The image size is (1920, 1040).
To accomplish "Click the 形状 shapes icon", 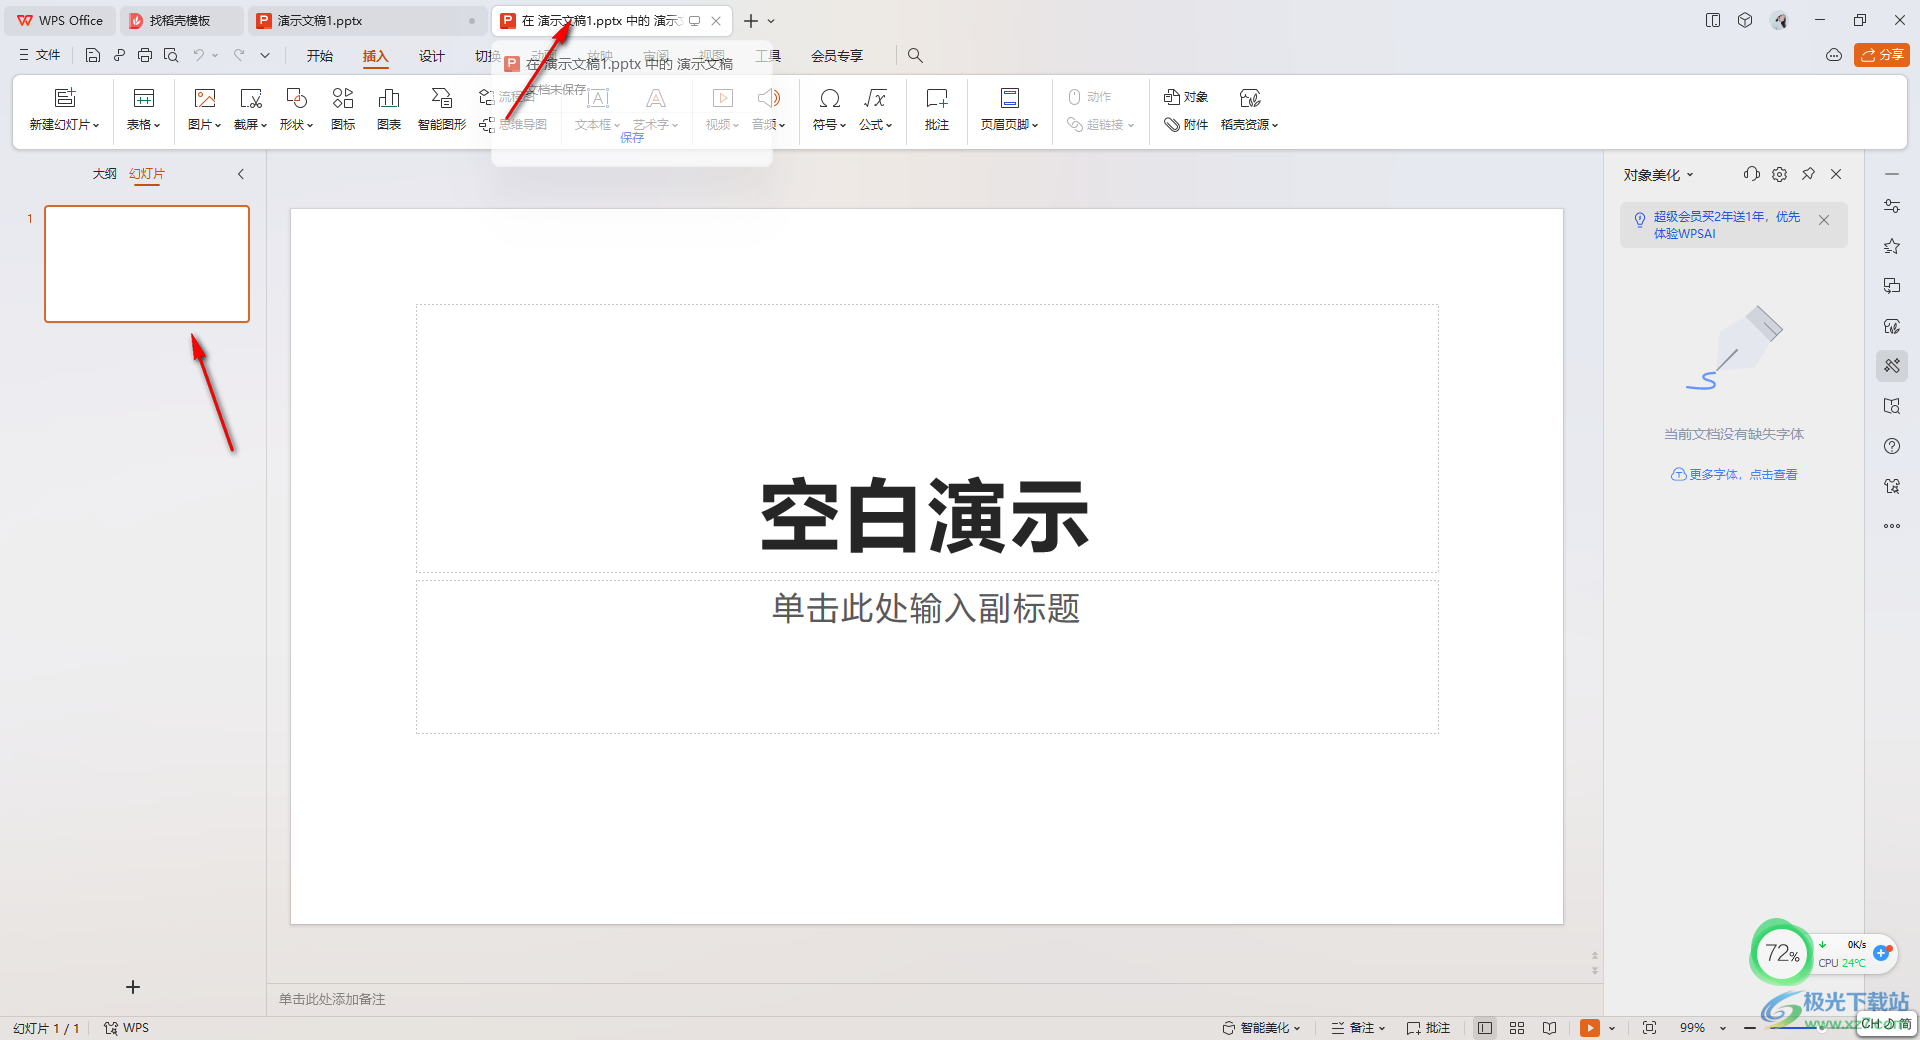I will (x=297, y=97).
